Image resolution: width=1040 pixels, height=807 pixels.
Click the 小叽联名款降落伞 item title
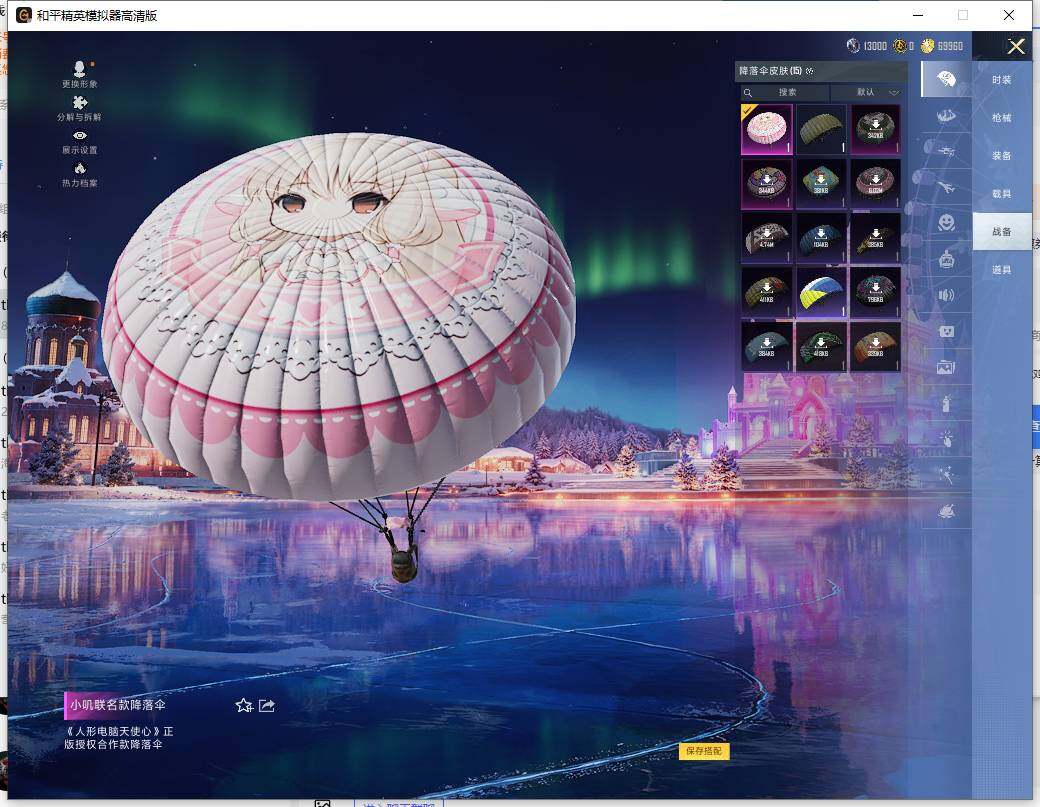click(118, 705)
